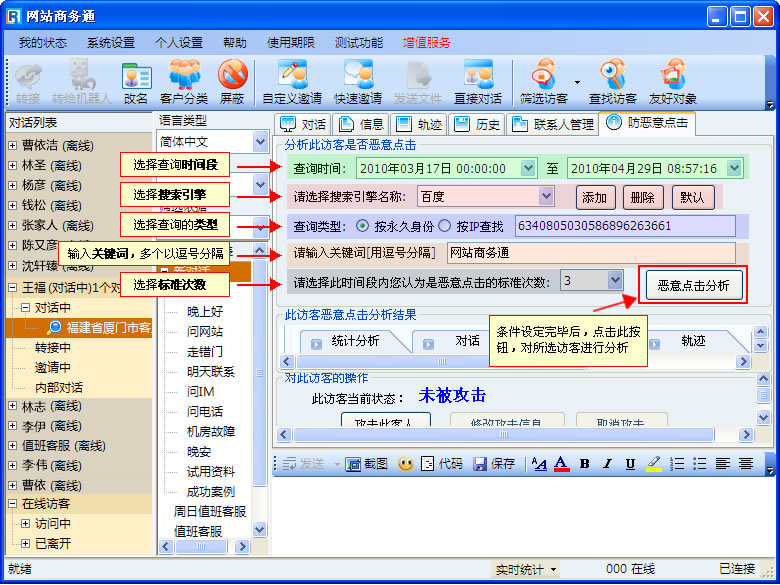The height and width of the screenshot is (585, 780).
Task: Switch to 轨迹 tab
Action: click(419, 124)
